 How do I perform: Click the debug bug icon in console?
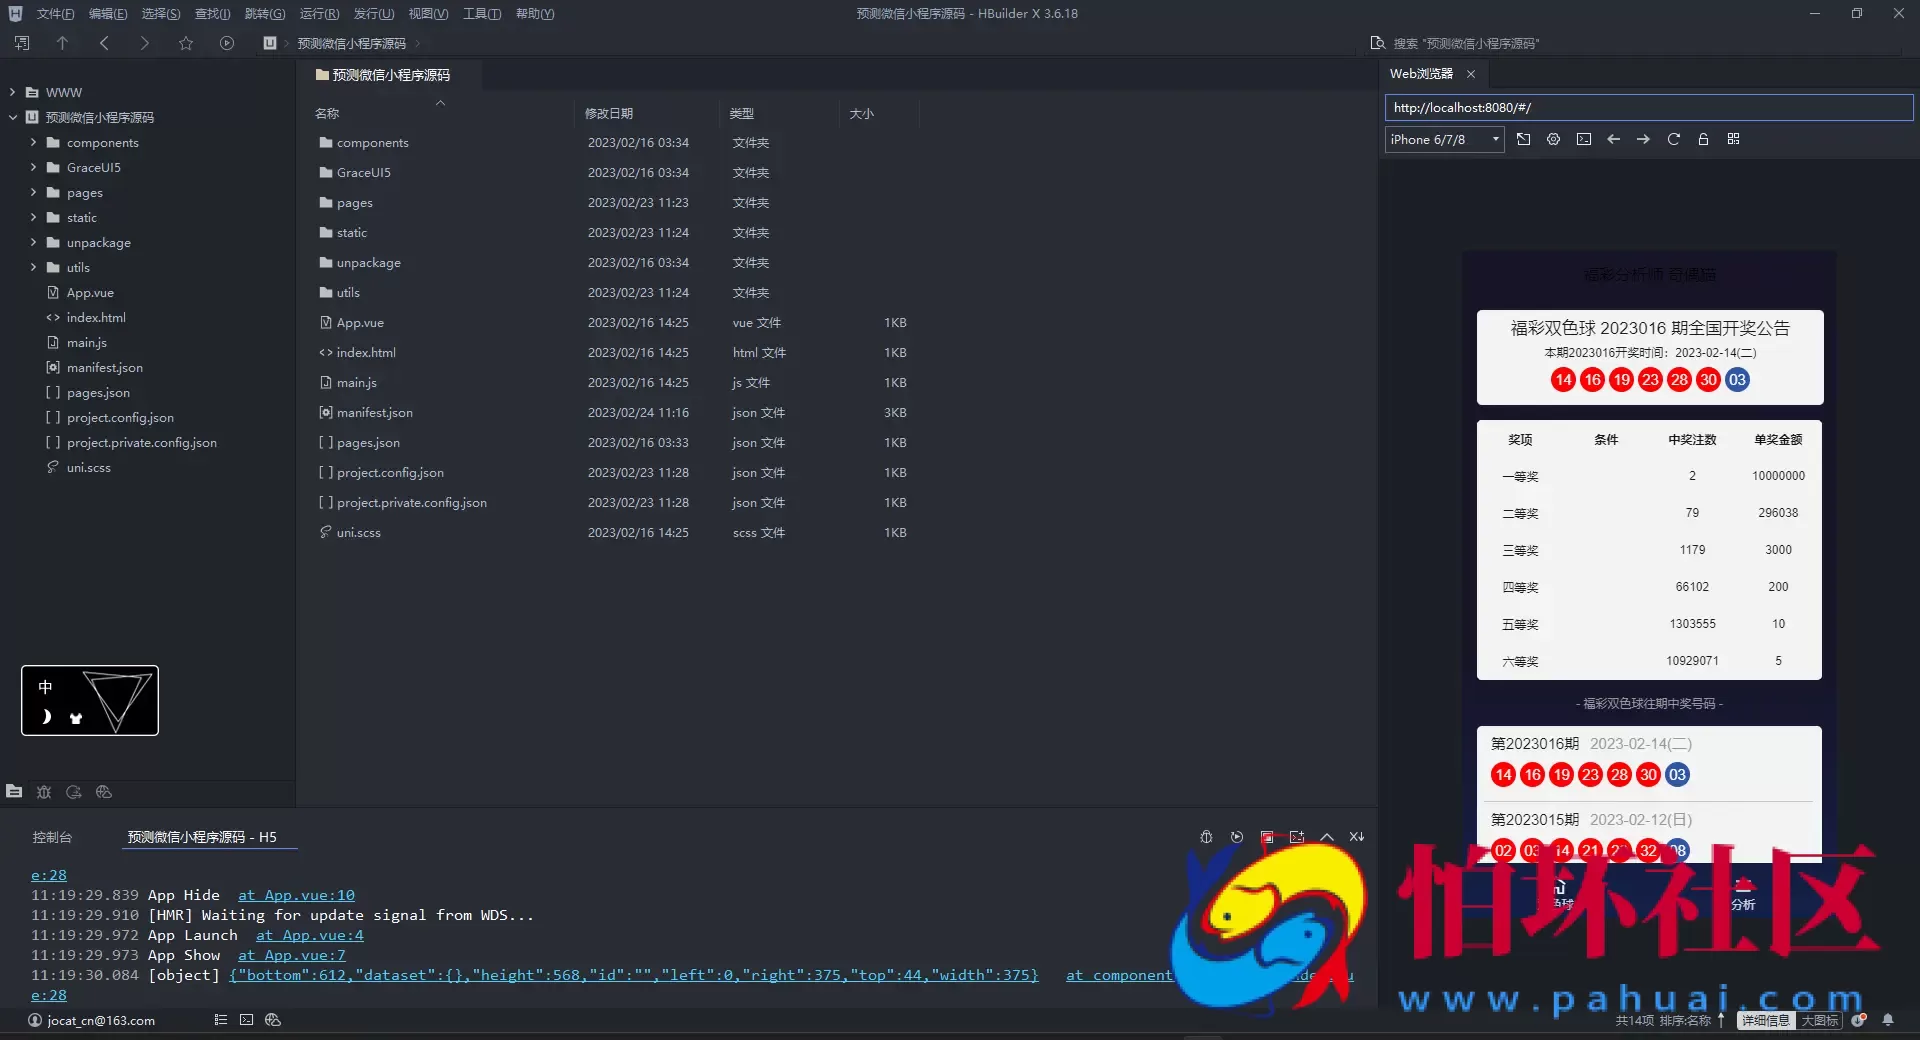click(x=1206, y=837)
